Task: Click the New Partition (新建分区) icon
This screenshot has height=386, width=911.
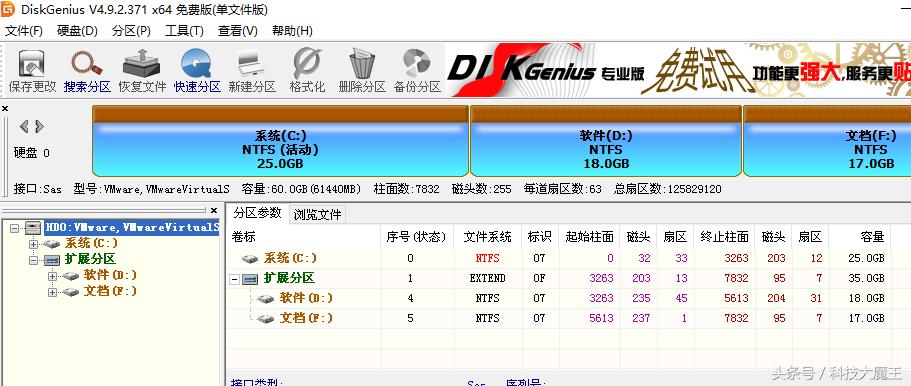Action: 252,71
